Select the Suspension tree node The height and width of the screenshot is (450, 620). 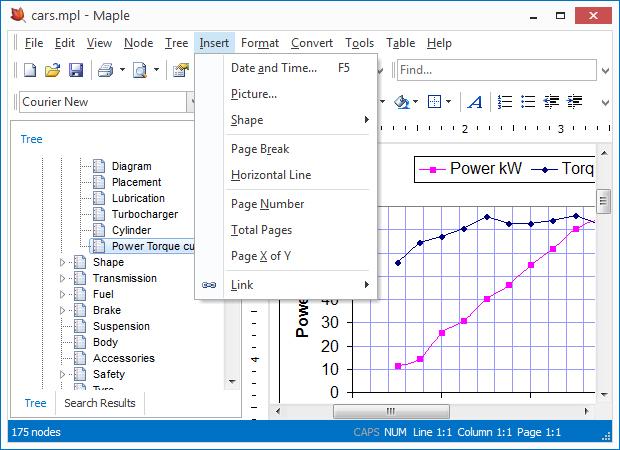click(121, 326)
